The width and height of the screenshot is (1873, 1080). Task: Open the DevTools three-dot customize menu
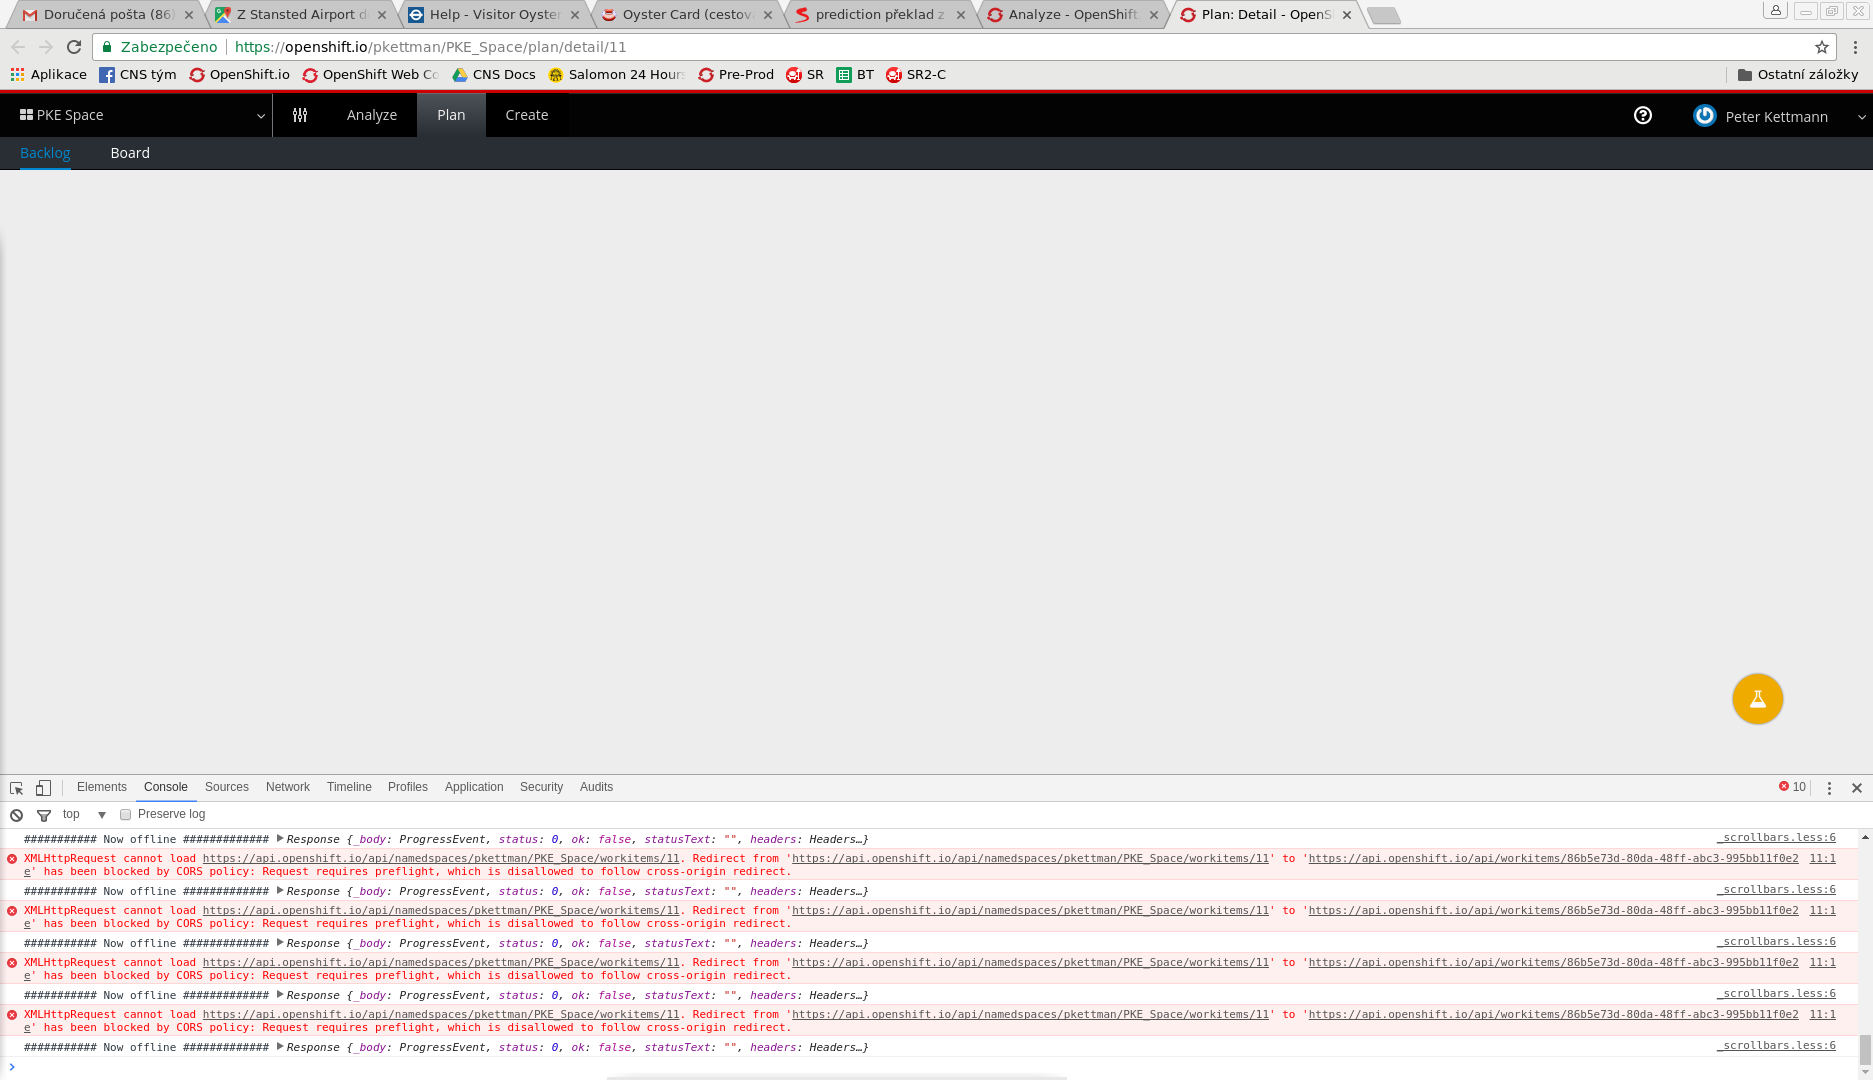click(x=1829, y=788)
